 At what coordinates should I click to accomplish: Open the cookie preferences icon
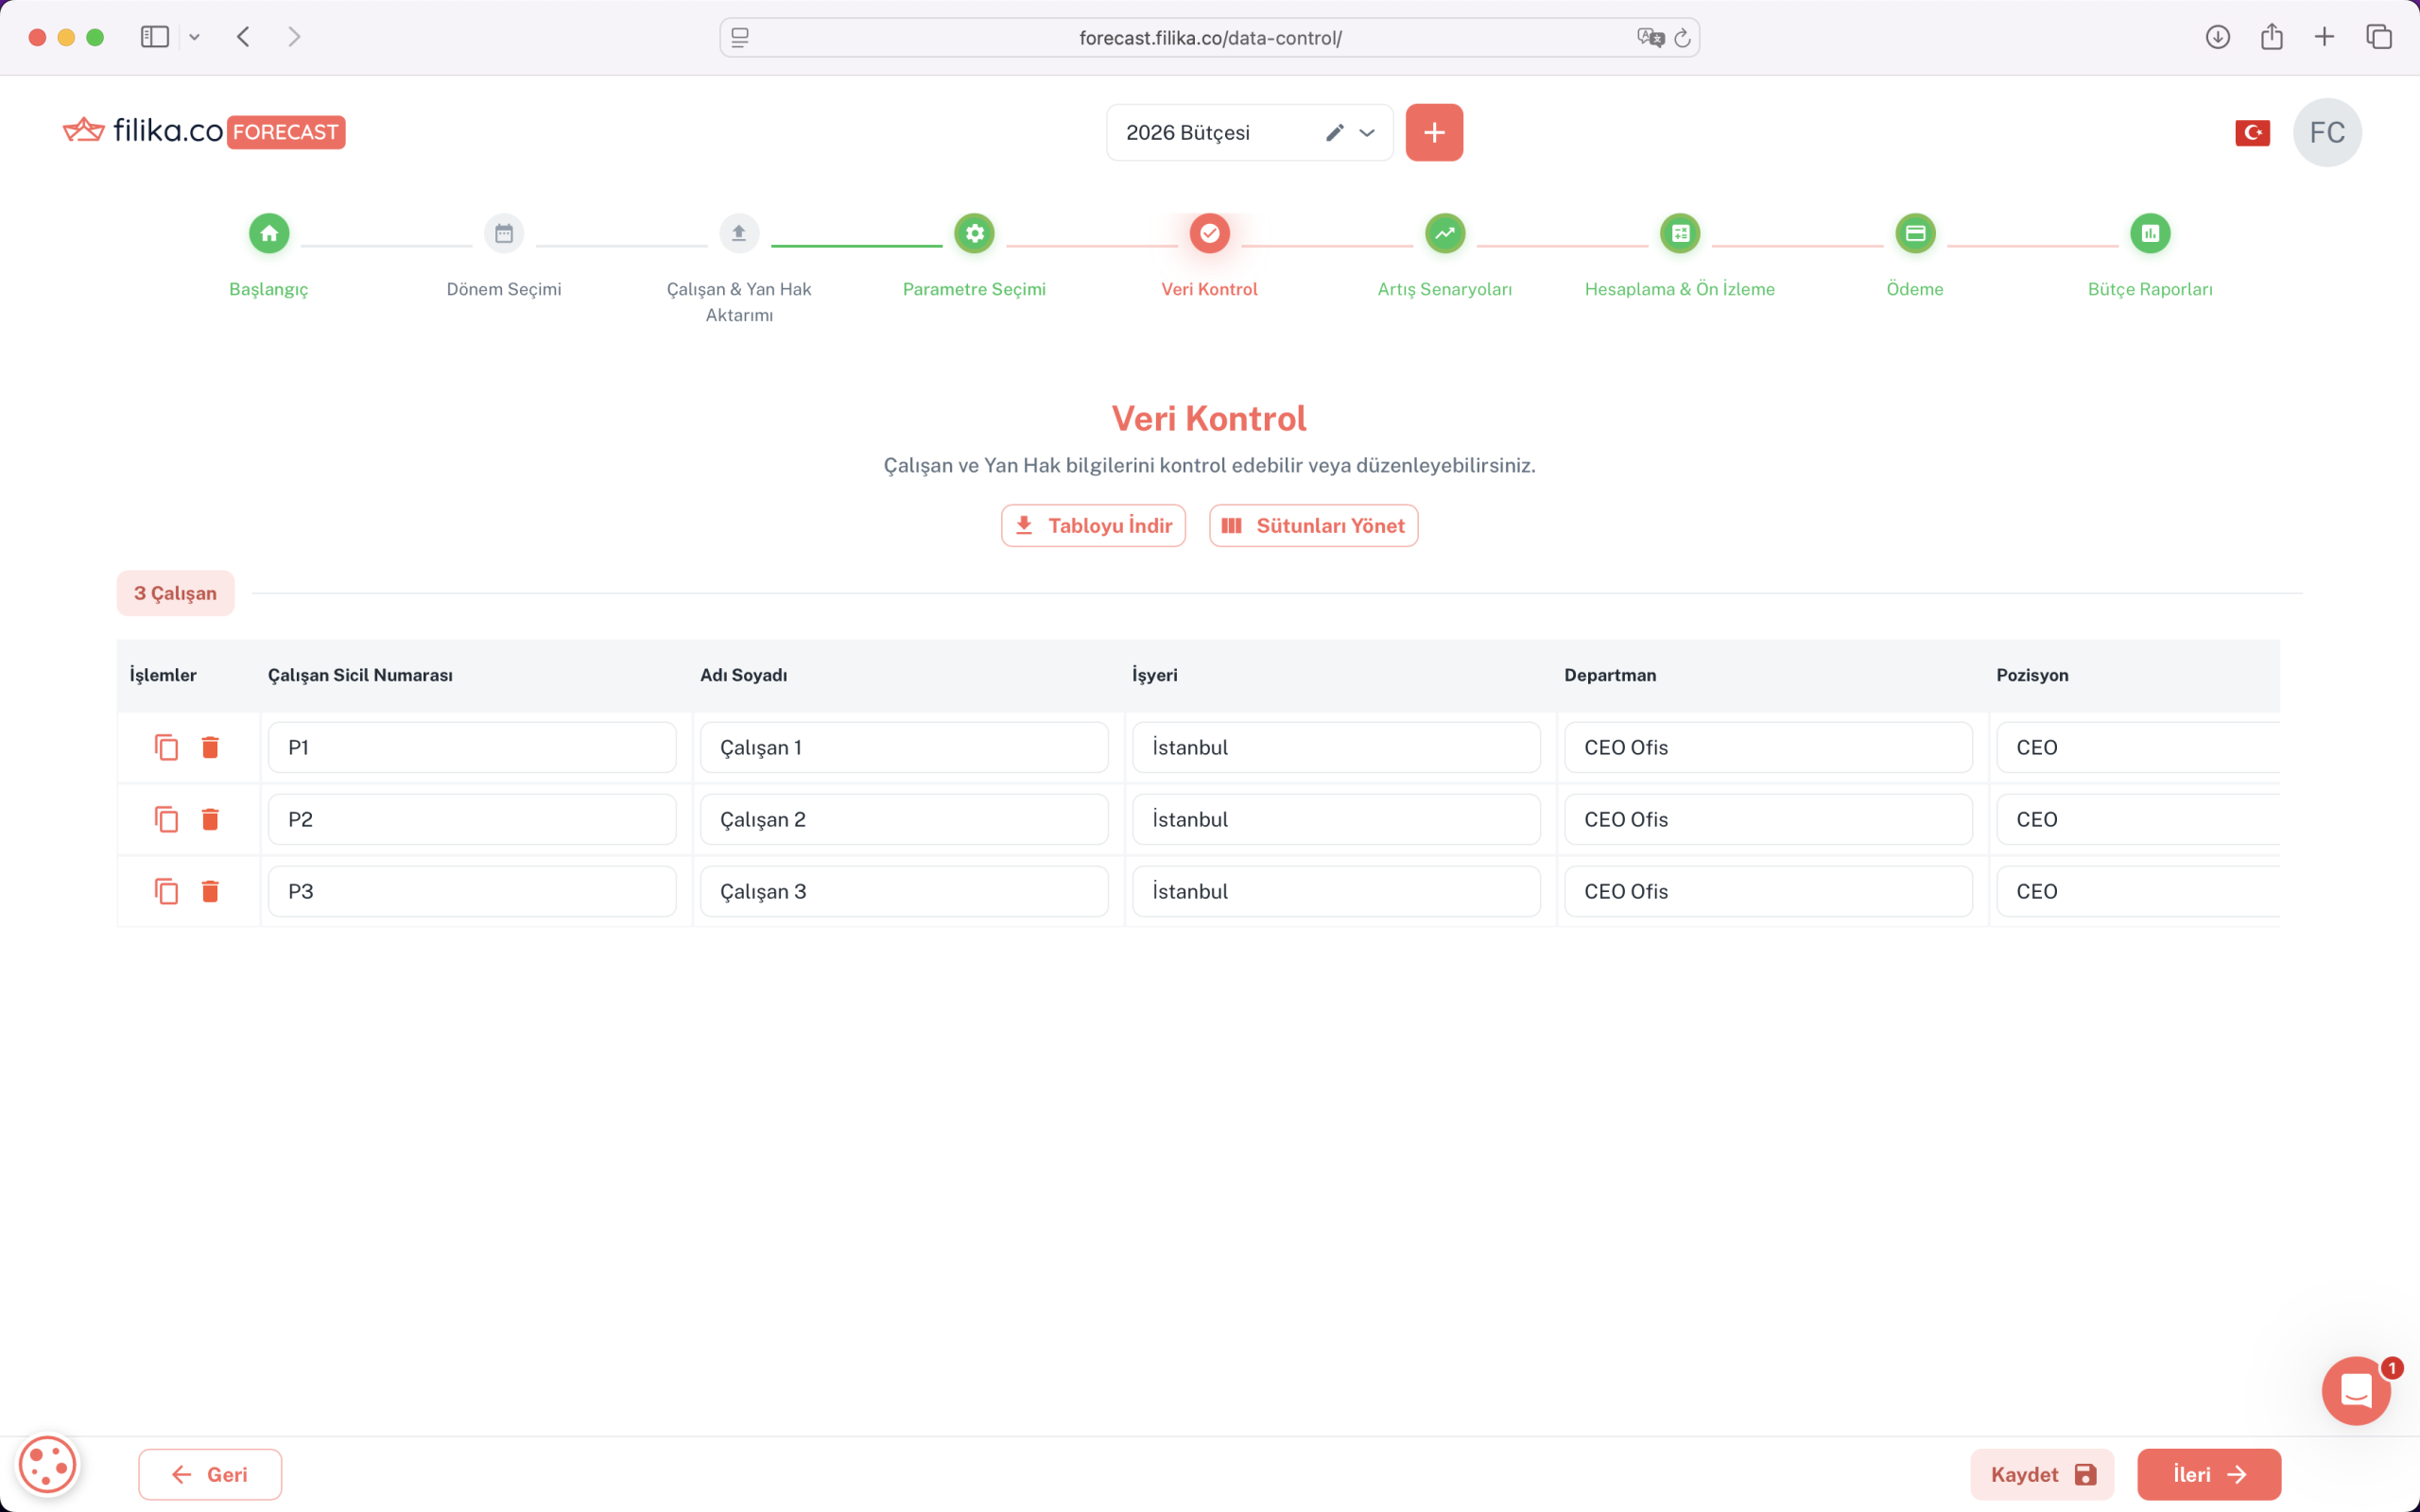47,1466
